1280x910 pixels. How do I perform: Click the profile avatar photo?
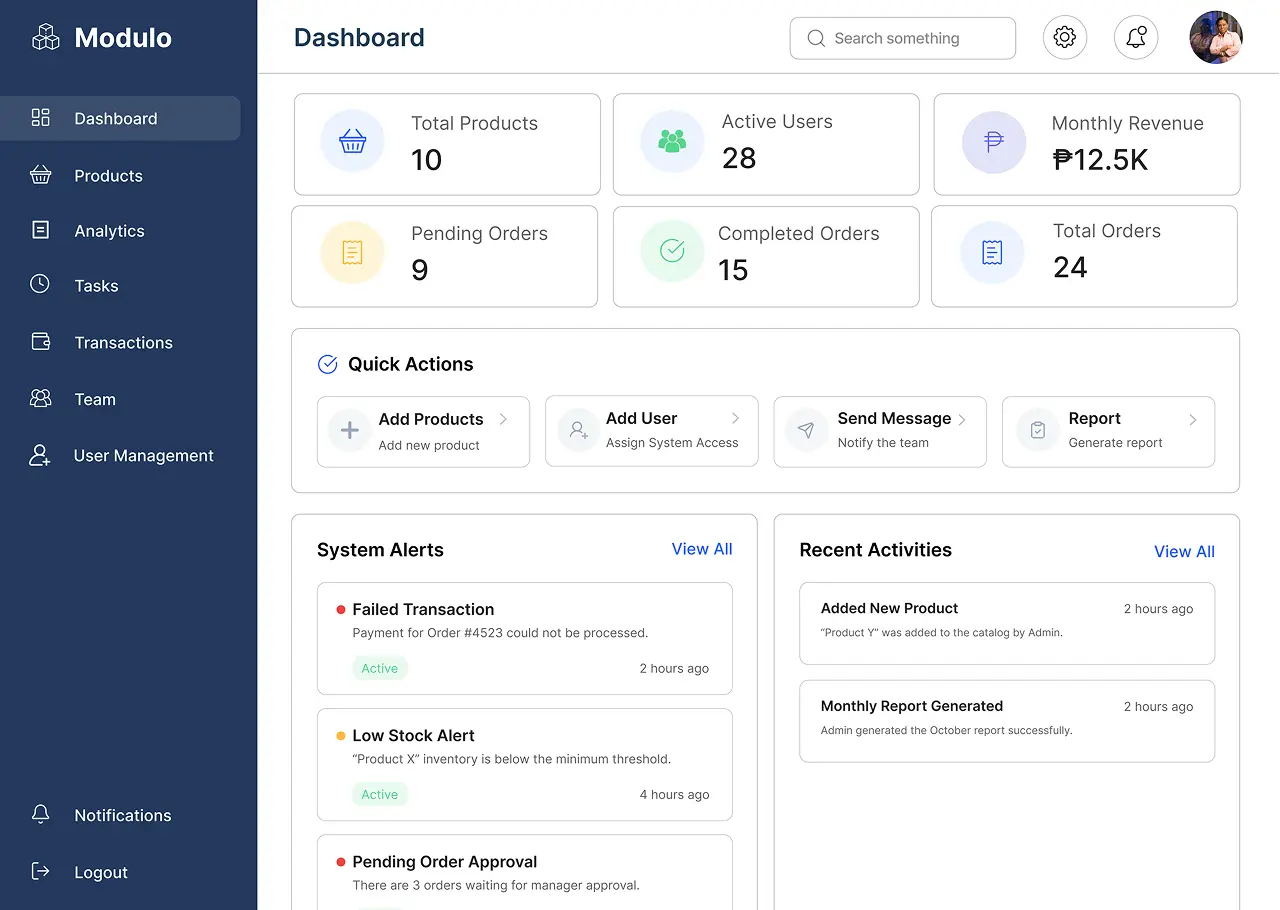tap(1216, 37)
